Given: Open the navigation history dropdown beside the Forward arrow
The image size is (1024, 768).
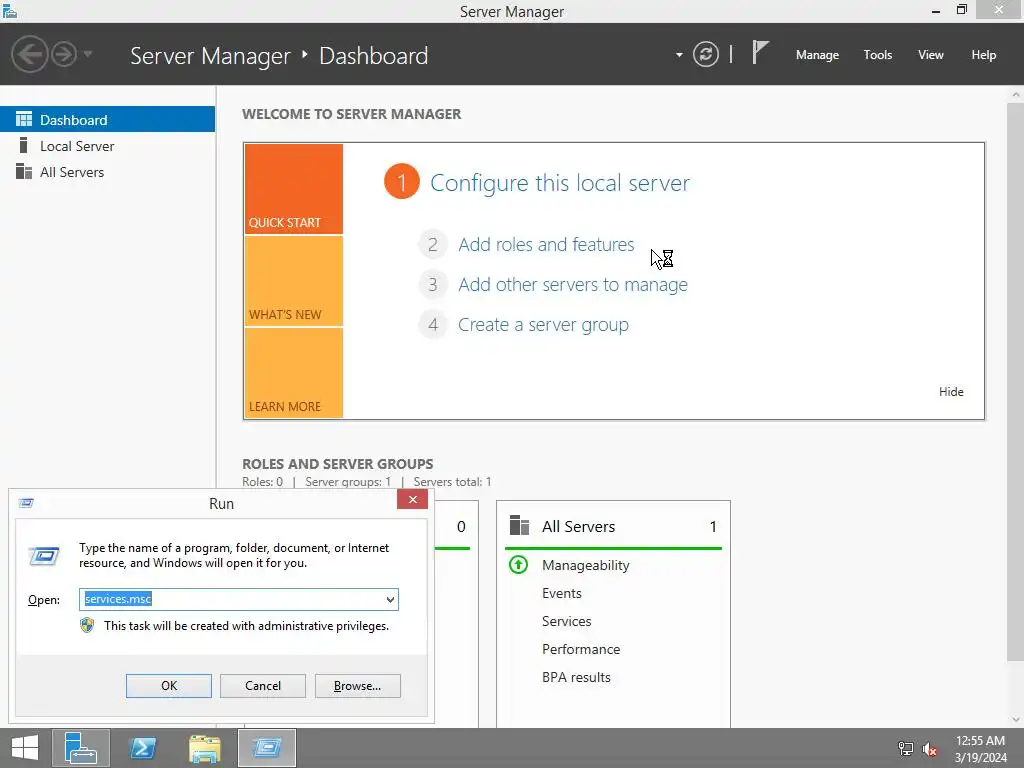Looking at the screenshot, I should (88, 54).
